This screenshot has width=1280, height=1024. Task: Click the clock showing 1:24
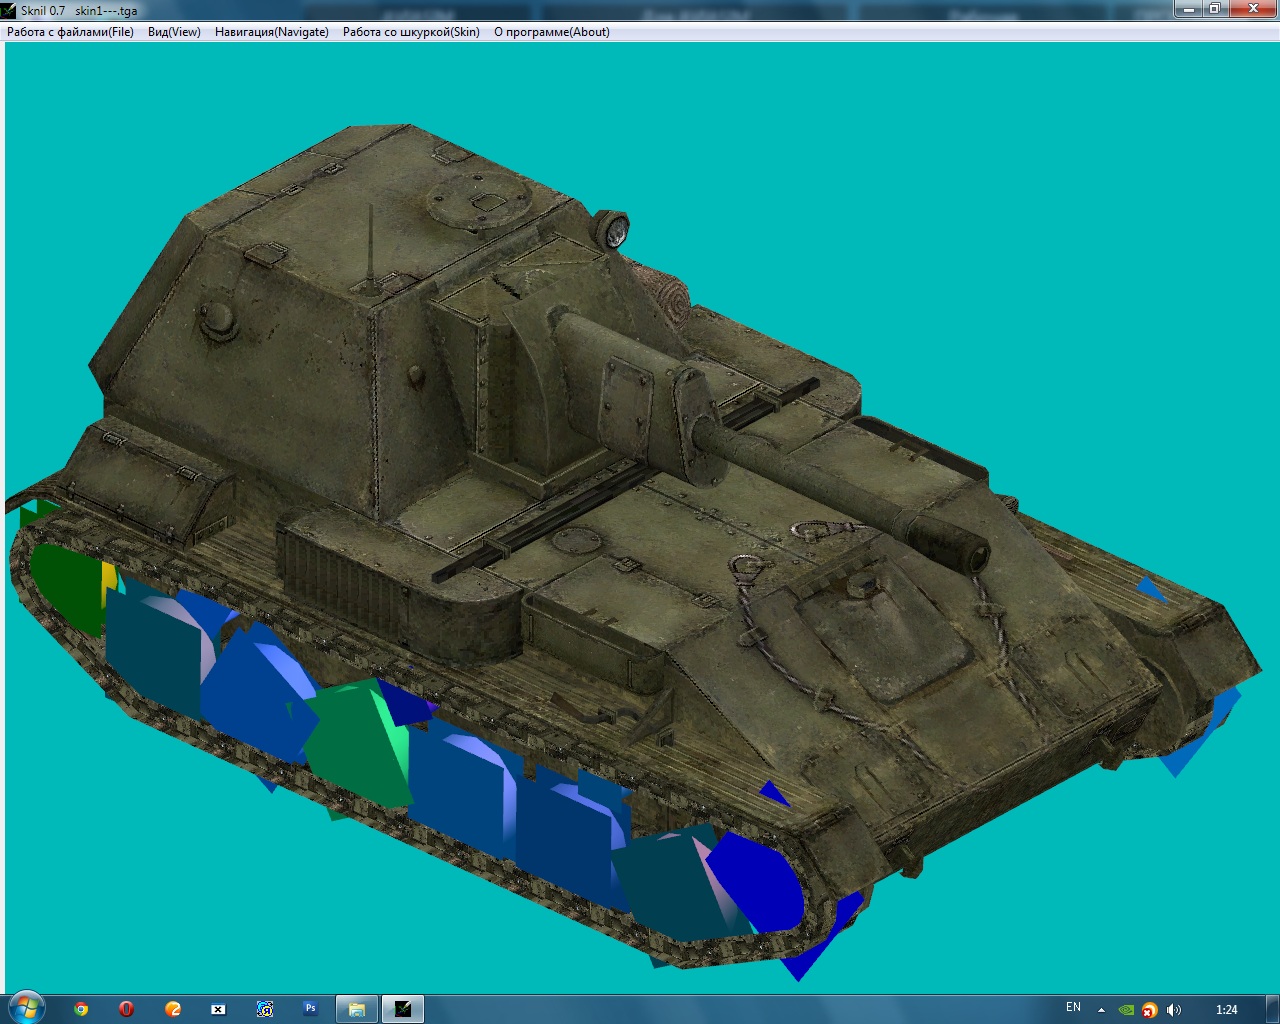(x=1227, y=1010)
